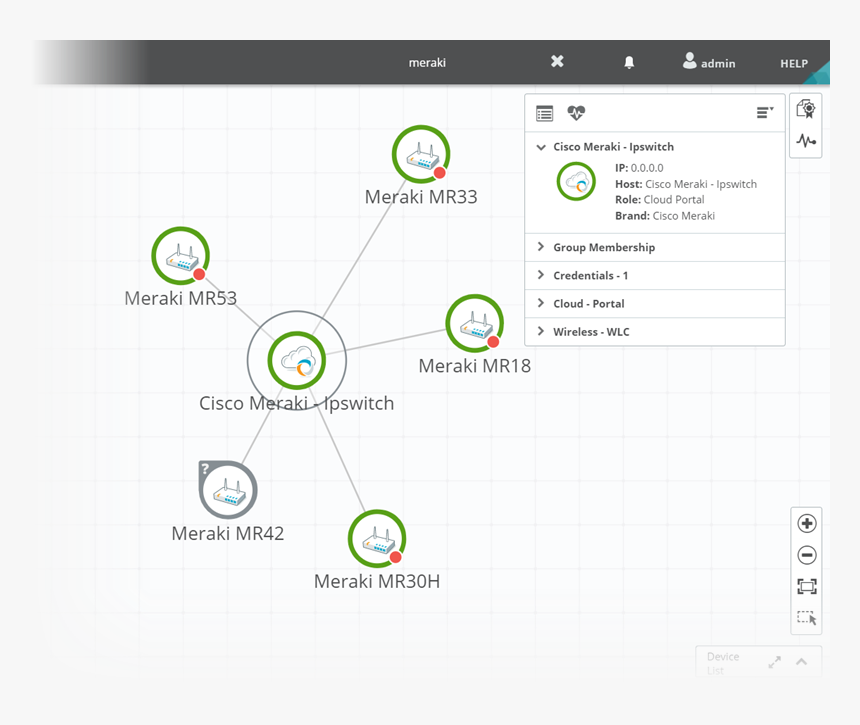Select the Meraki MR30H node
Viewport: 860px width, 725px height.
click(x=377, y=539)
